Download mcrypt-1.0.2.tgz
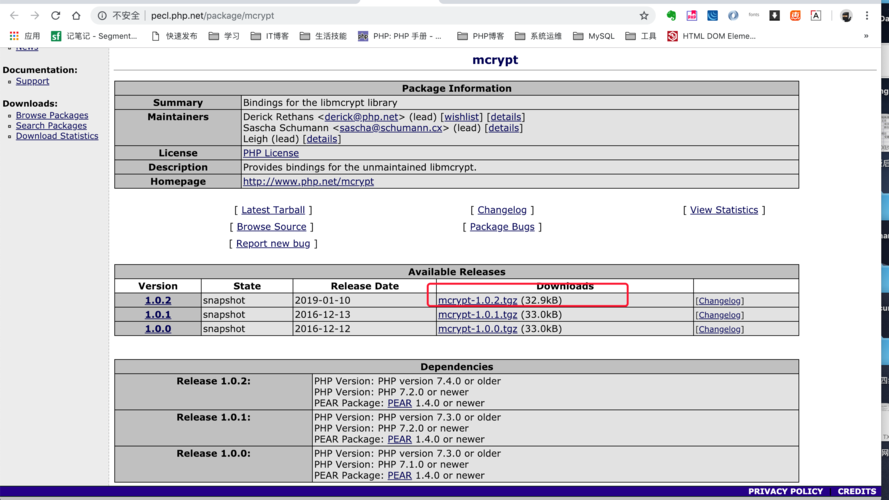 [x=478, y=300]
